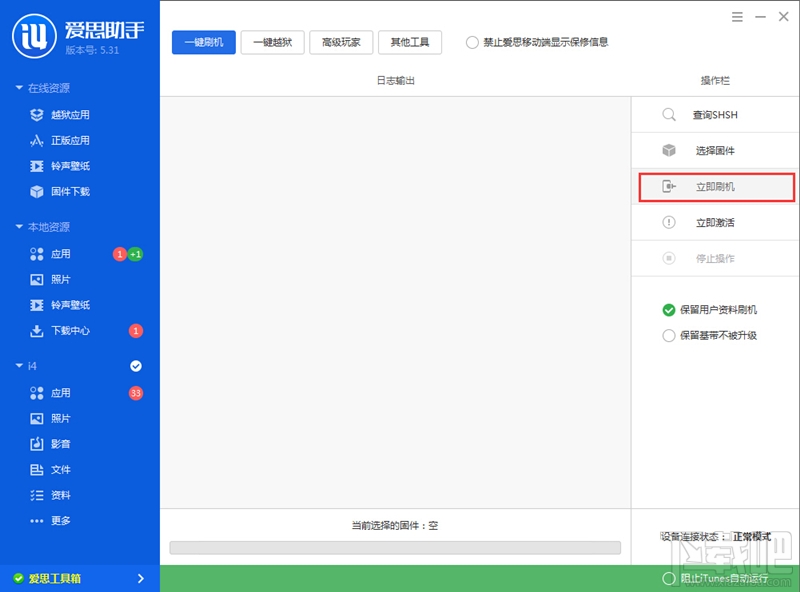Click 选择固件 to choose firmware
Image resolution: width=800 pixels, height=592 pixels.
coord(712,151)
